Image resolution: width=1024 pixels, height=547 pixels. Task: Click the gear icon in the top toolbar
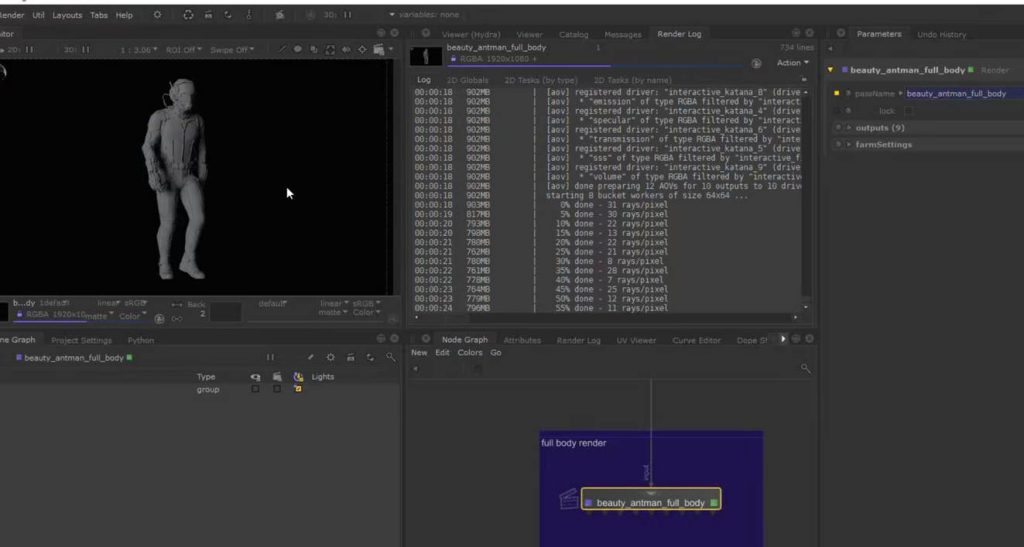click(x=157, y=15)
